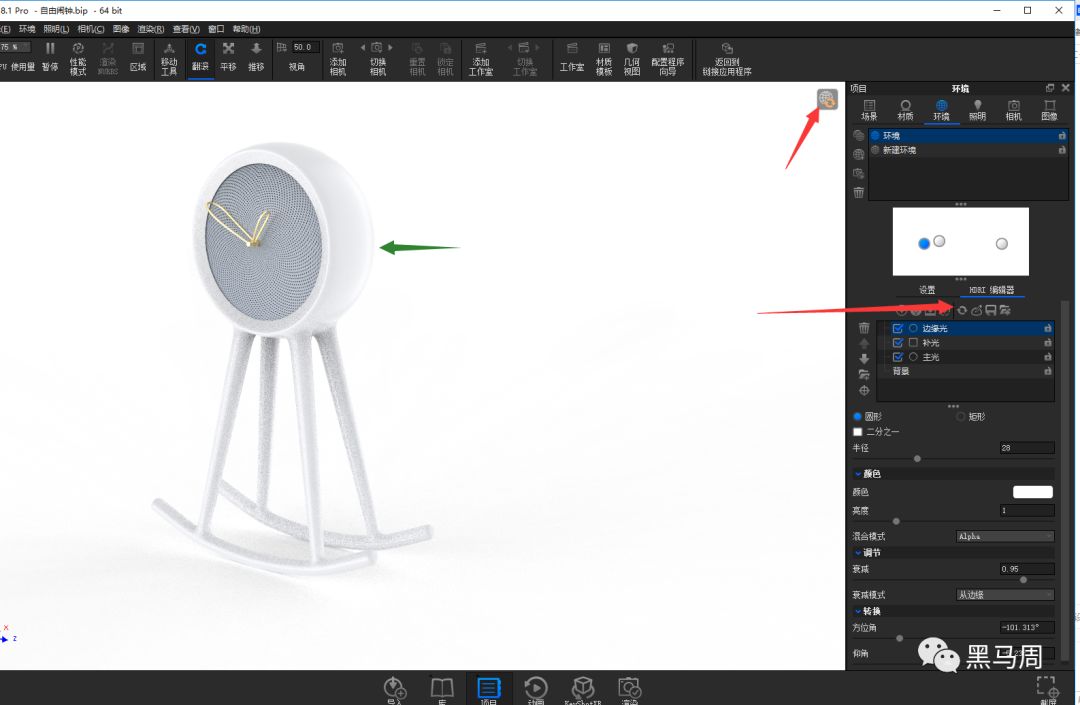Open the 渲染(R) menu

151,29
